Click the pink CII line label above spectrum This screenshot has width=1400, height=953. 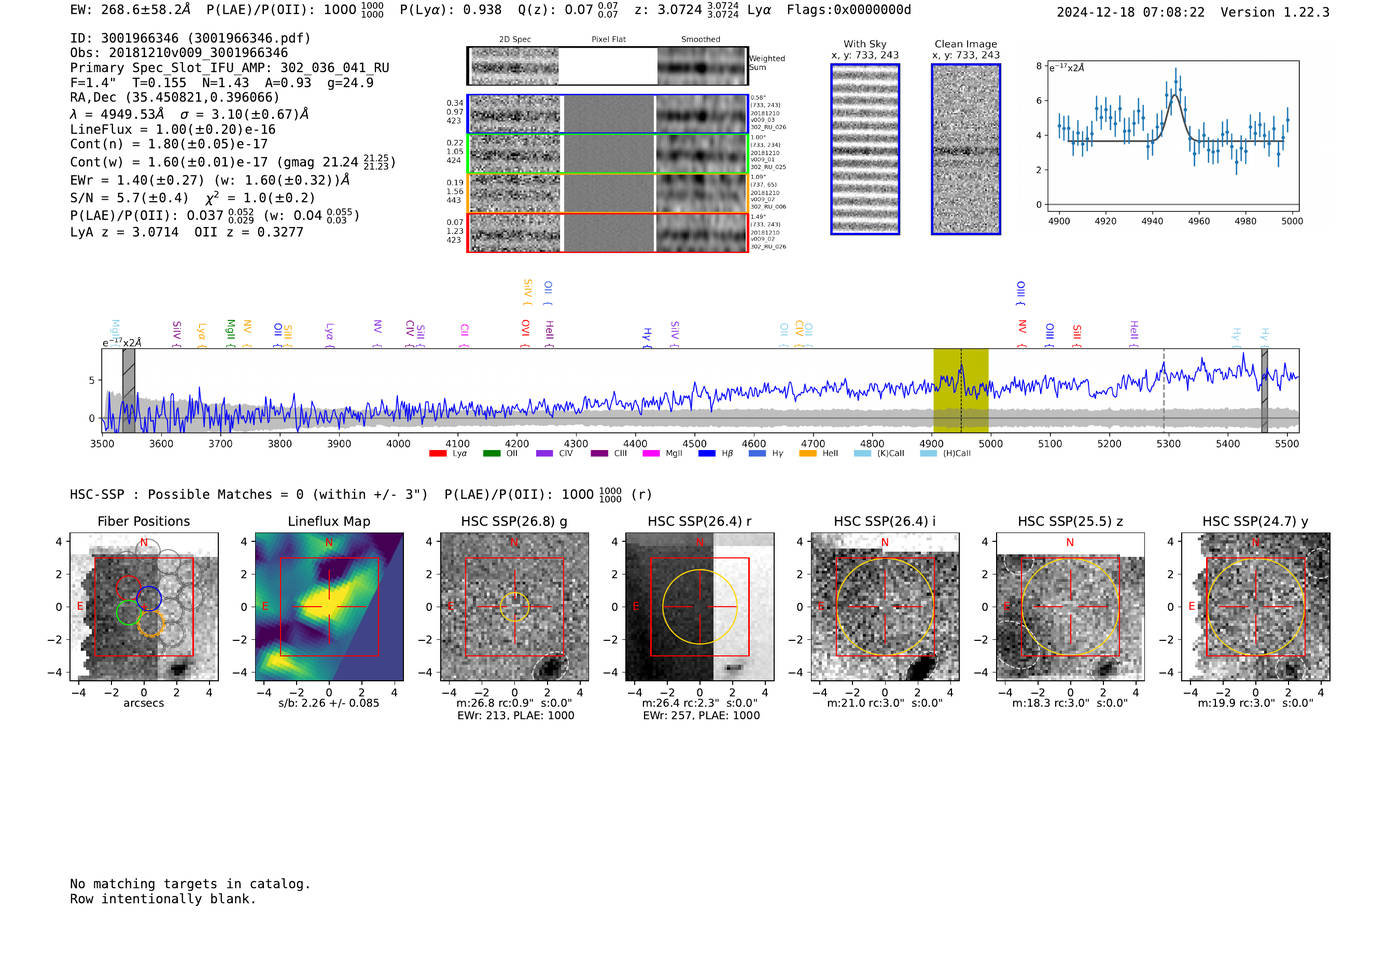point(465,333)
